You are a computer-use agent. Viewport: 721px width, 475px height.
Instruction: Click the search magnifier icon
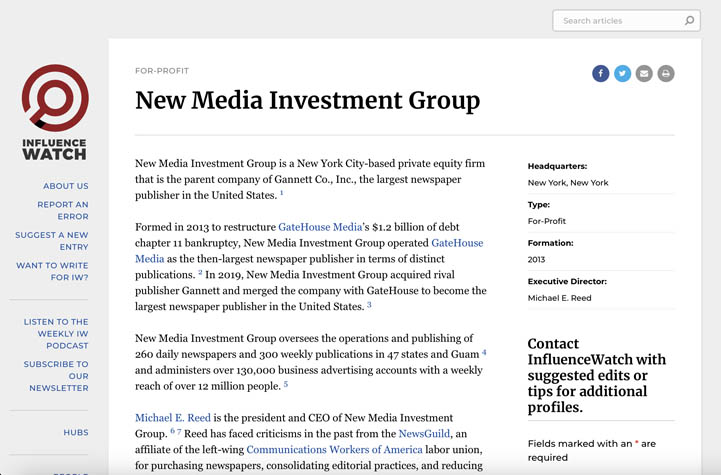689,21
